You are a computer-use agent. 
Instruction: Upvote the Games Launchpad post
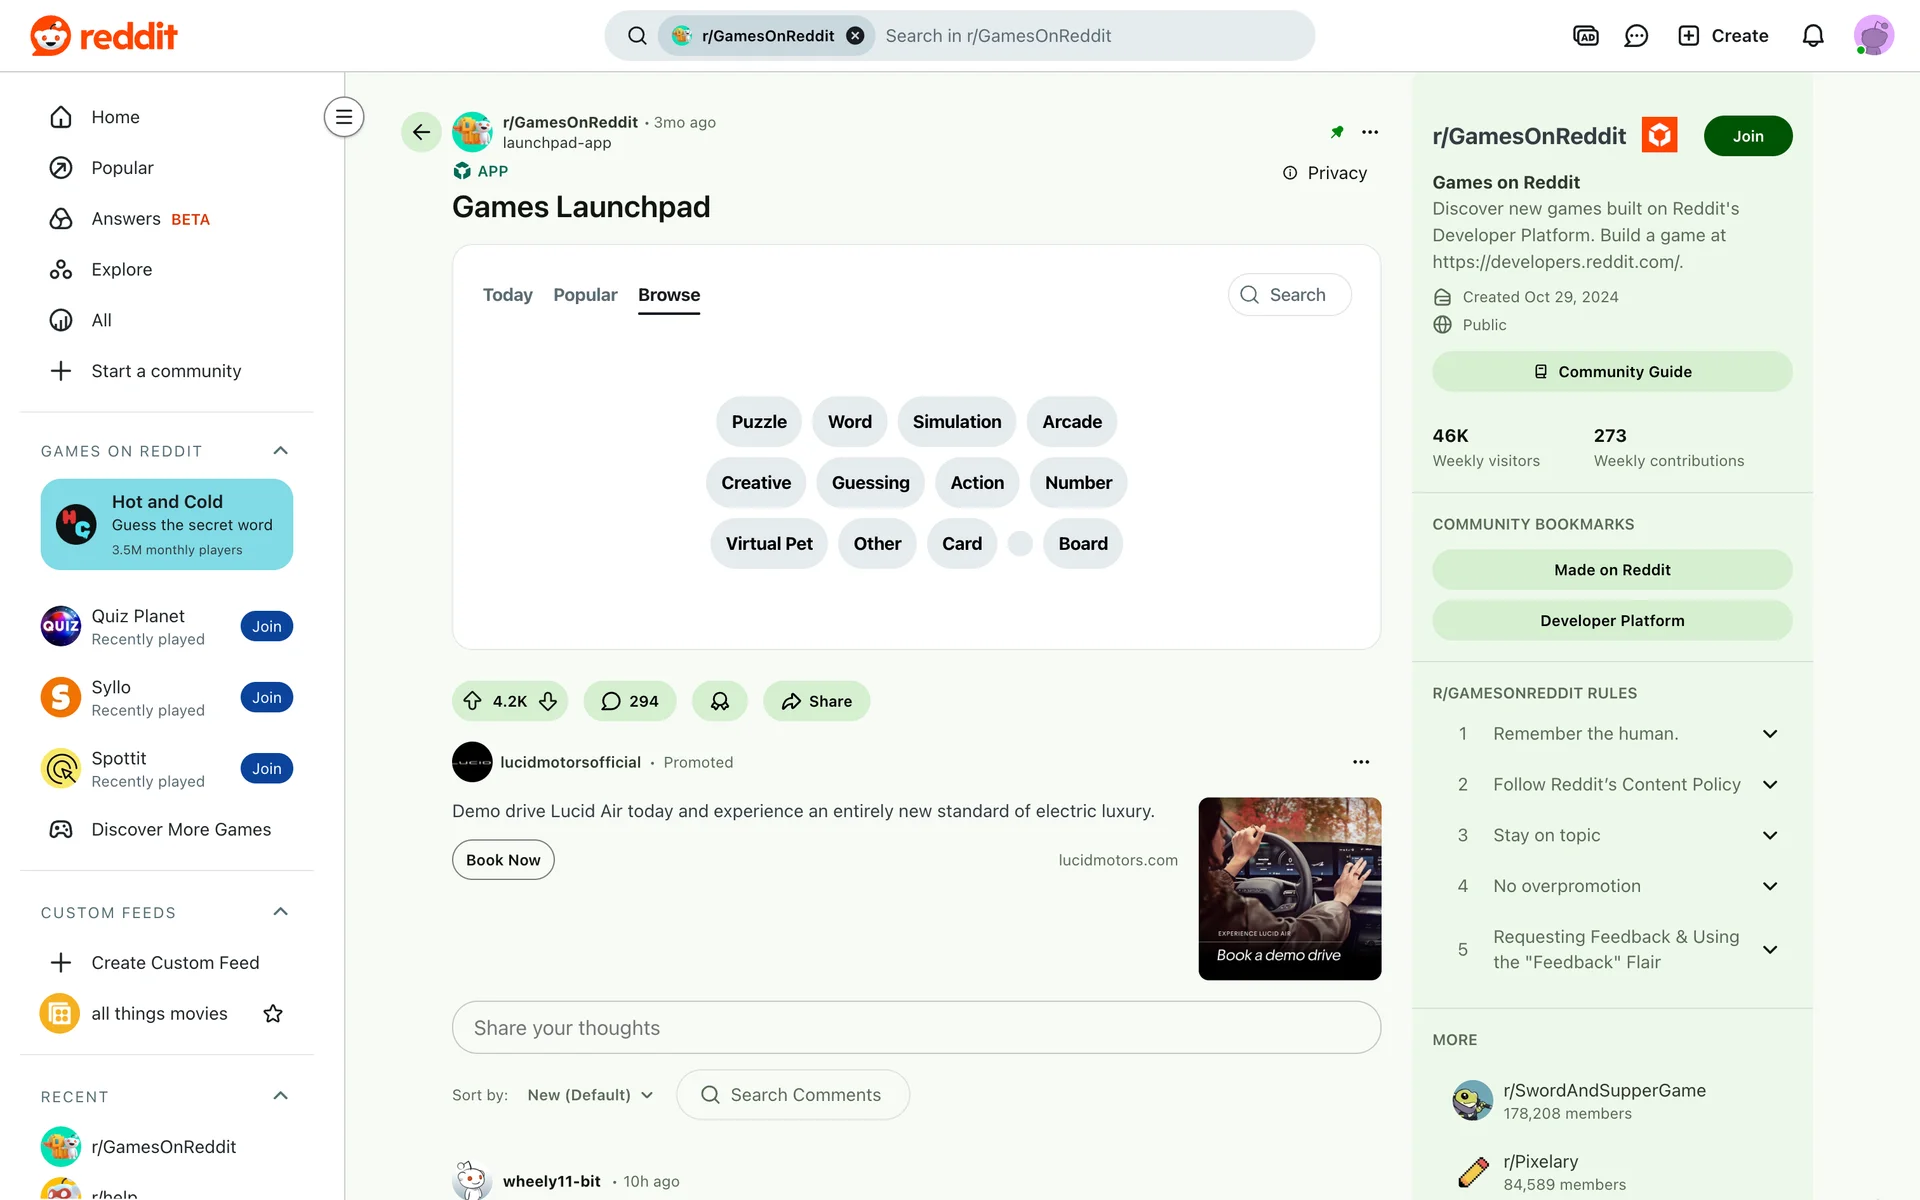point(472,701)
